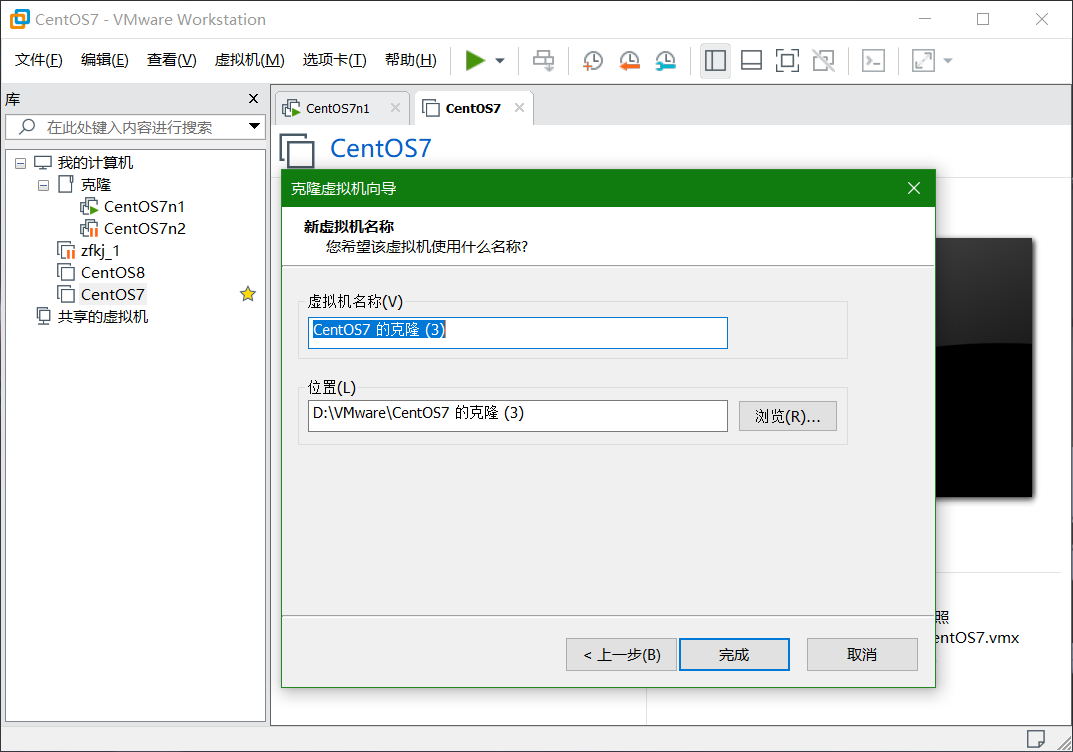Select CentOS8 in the library tree
Viewport: 1073px width, 752px height.
[x=113, y=272]
